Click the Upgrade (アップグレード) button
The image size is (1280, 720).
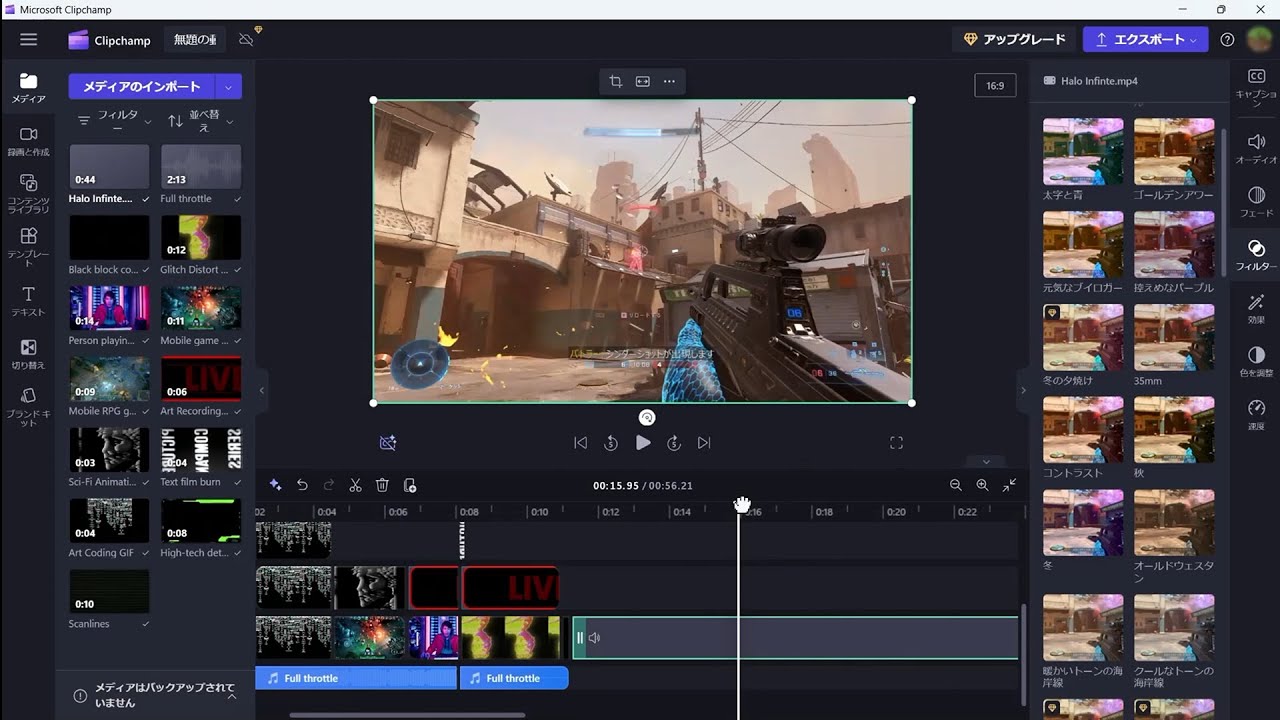point(1014,40)
